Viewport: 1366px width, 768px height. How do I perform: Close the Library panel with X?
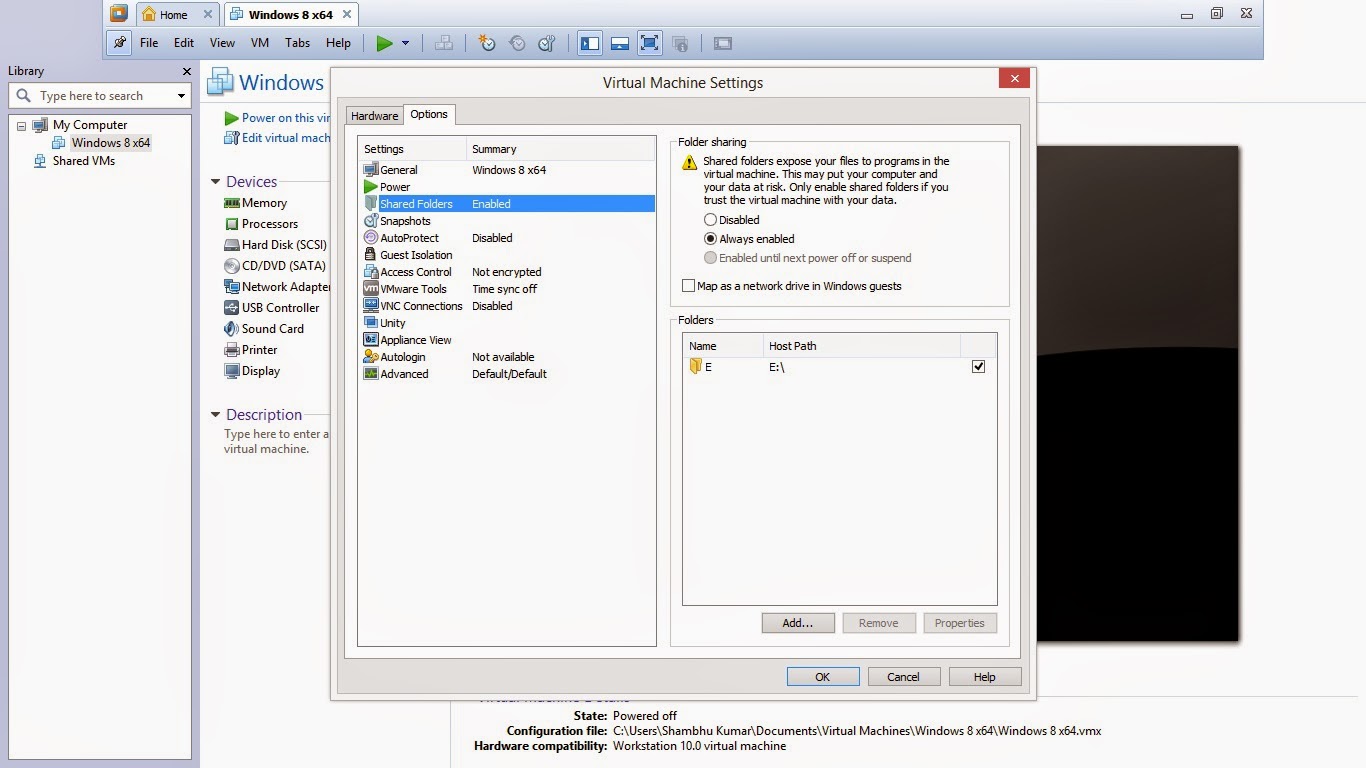(x=186, y=71)
